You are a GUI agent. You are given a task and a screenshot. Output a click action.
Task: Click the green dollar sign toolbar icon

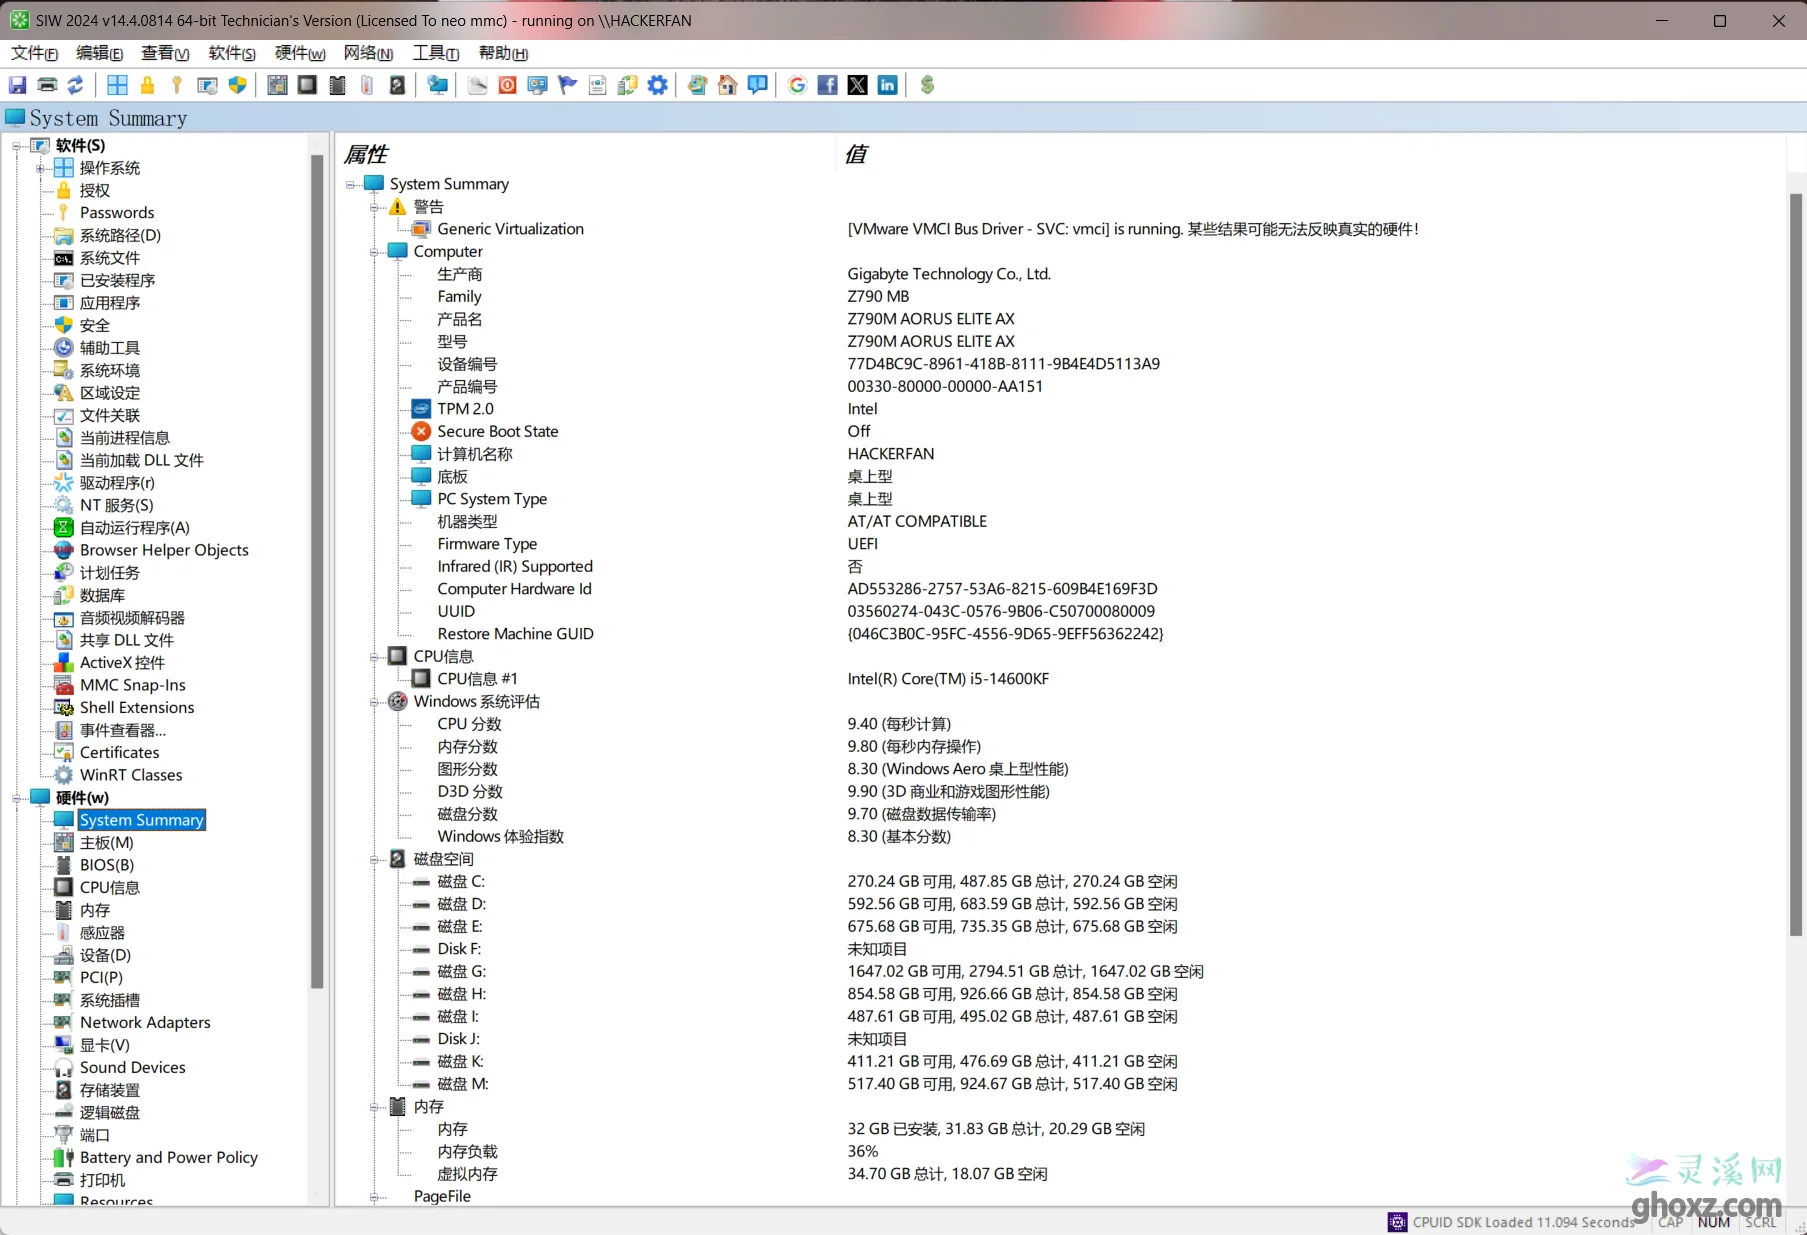(927, 85)
